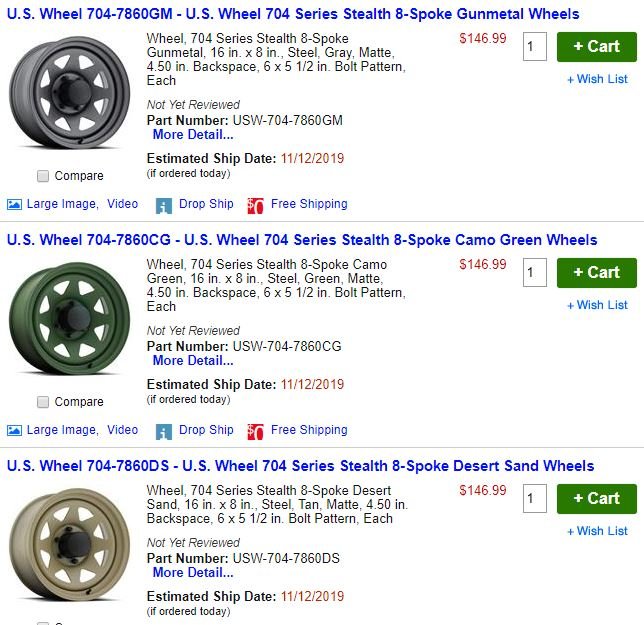Add the Gunmetal wheel to cart

coord(596,47)
